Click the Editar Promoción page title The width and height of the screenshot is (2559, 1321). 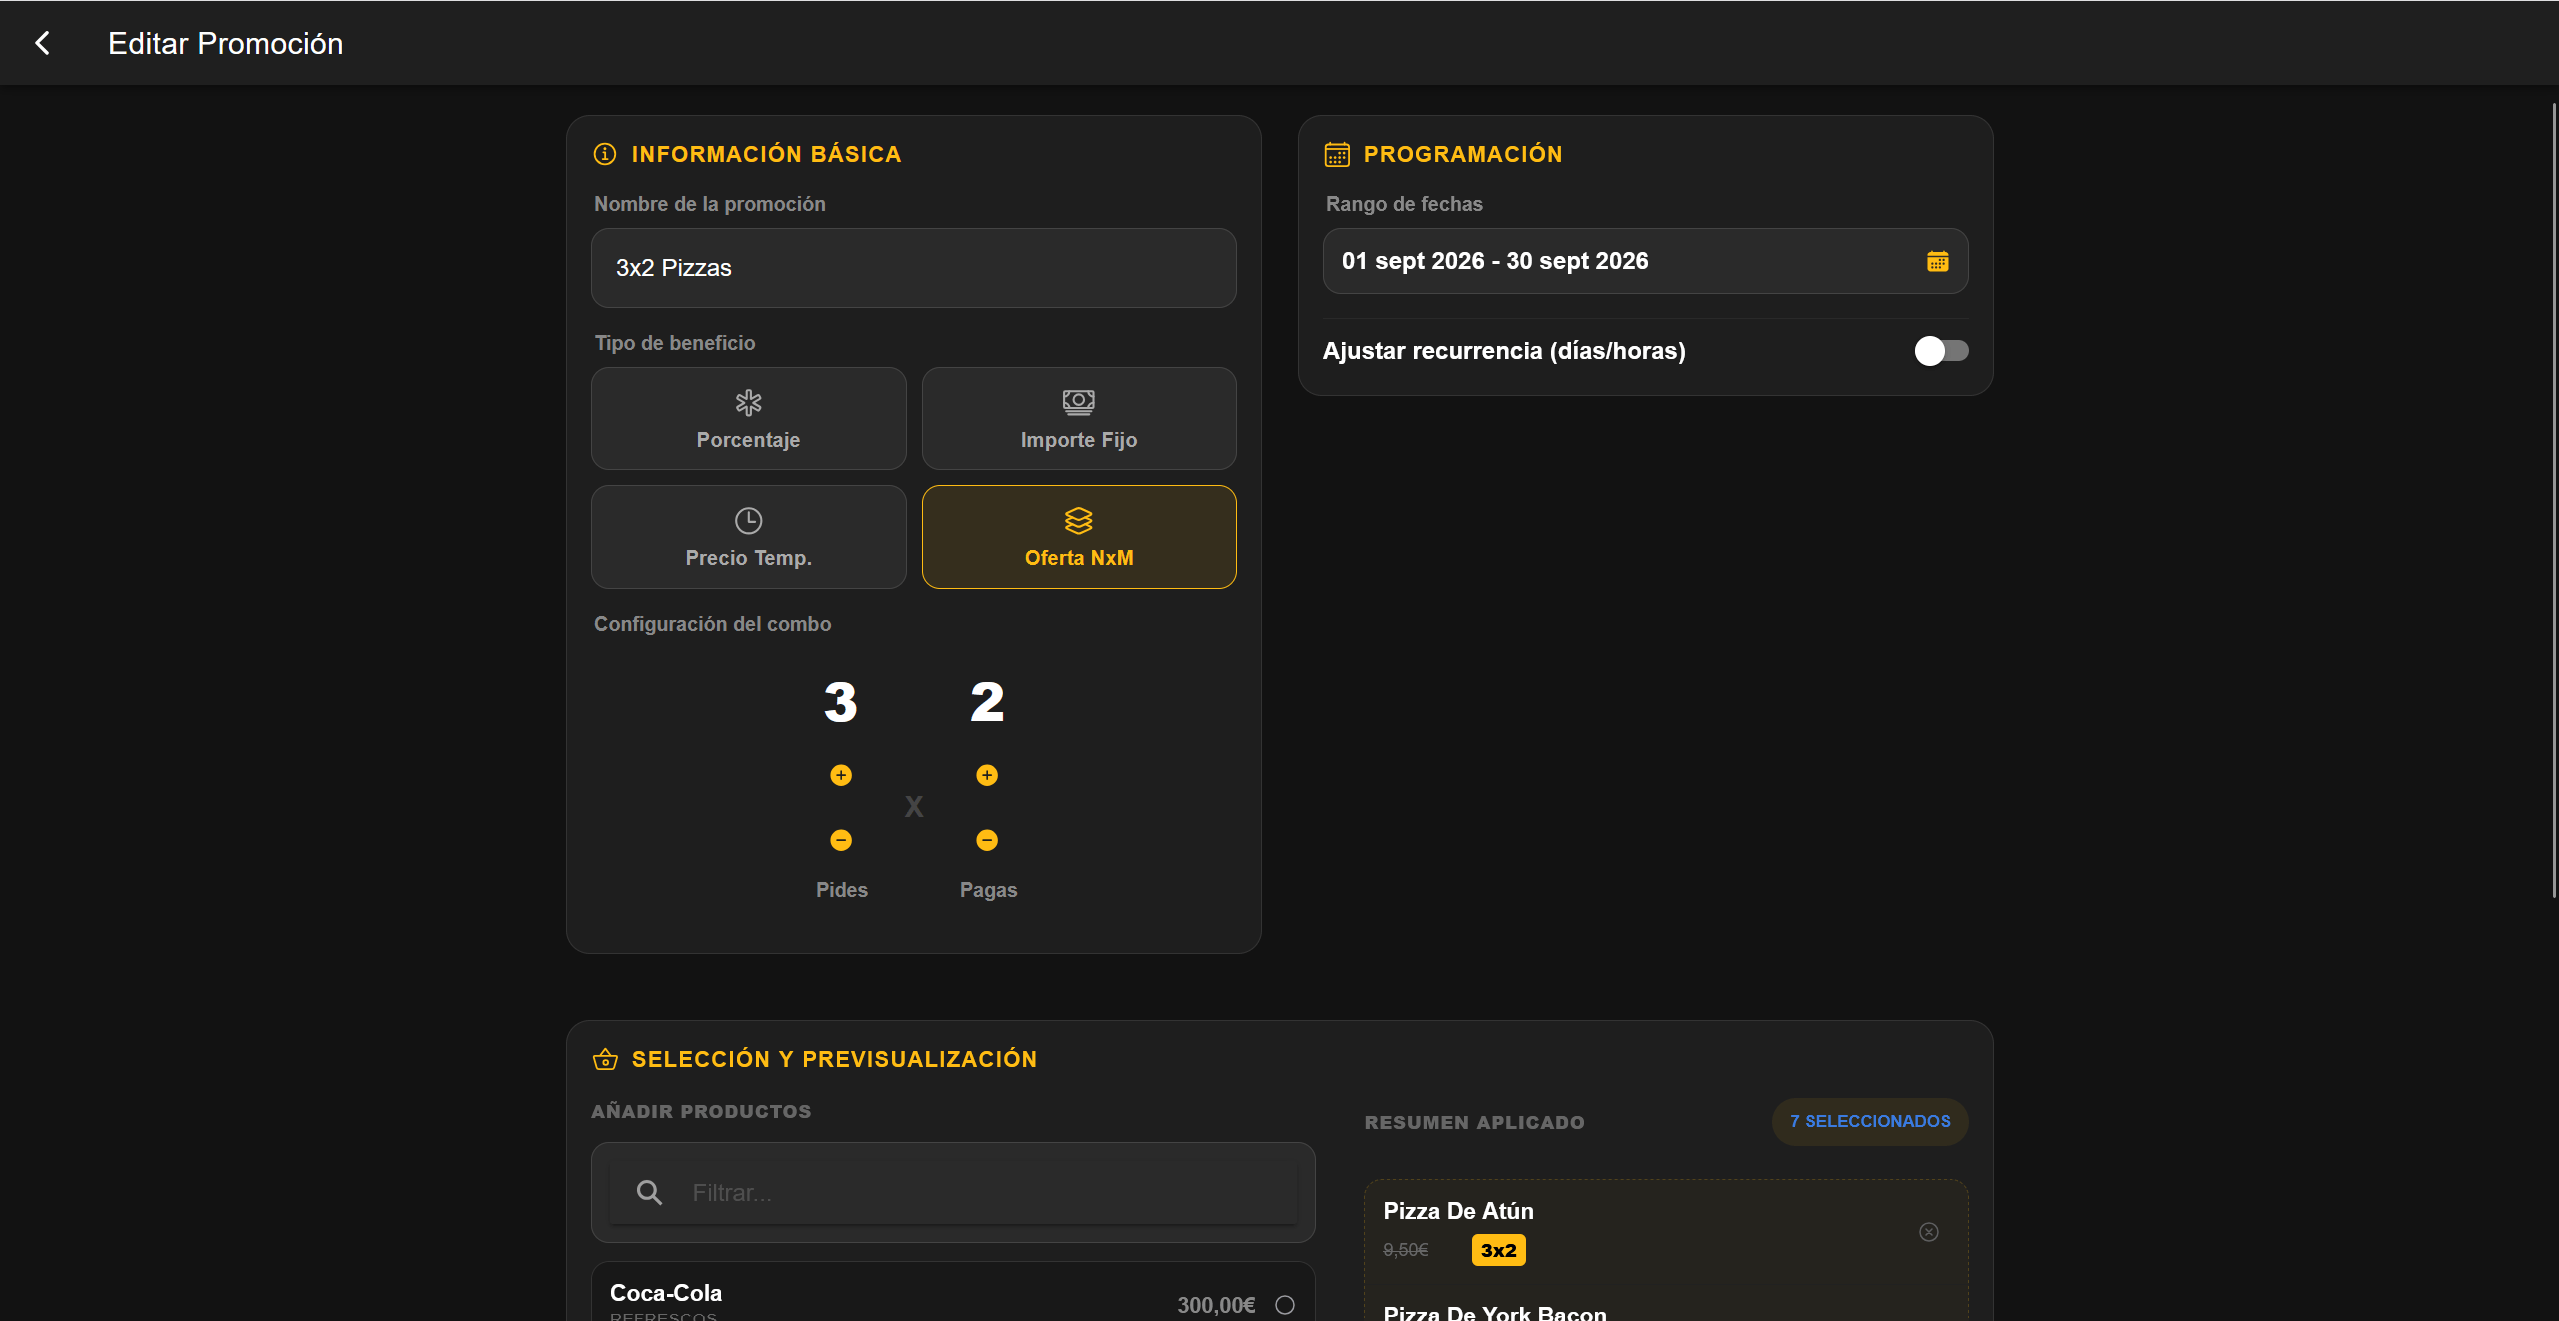click(225, 43)
